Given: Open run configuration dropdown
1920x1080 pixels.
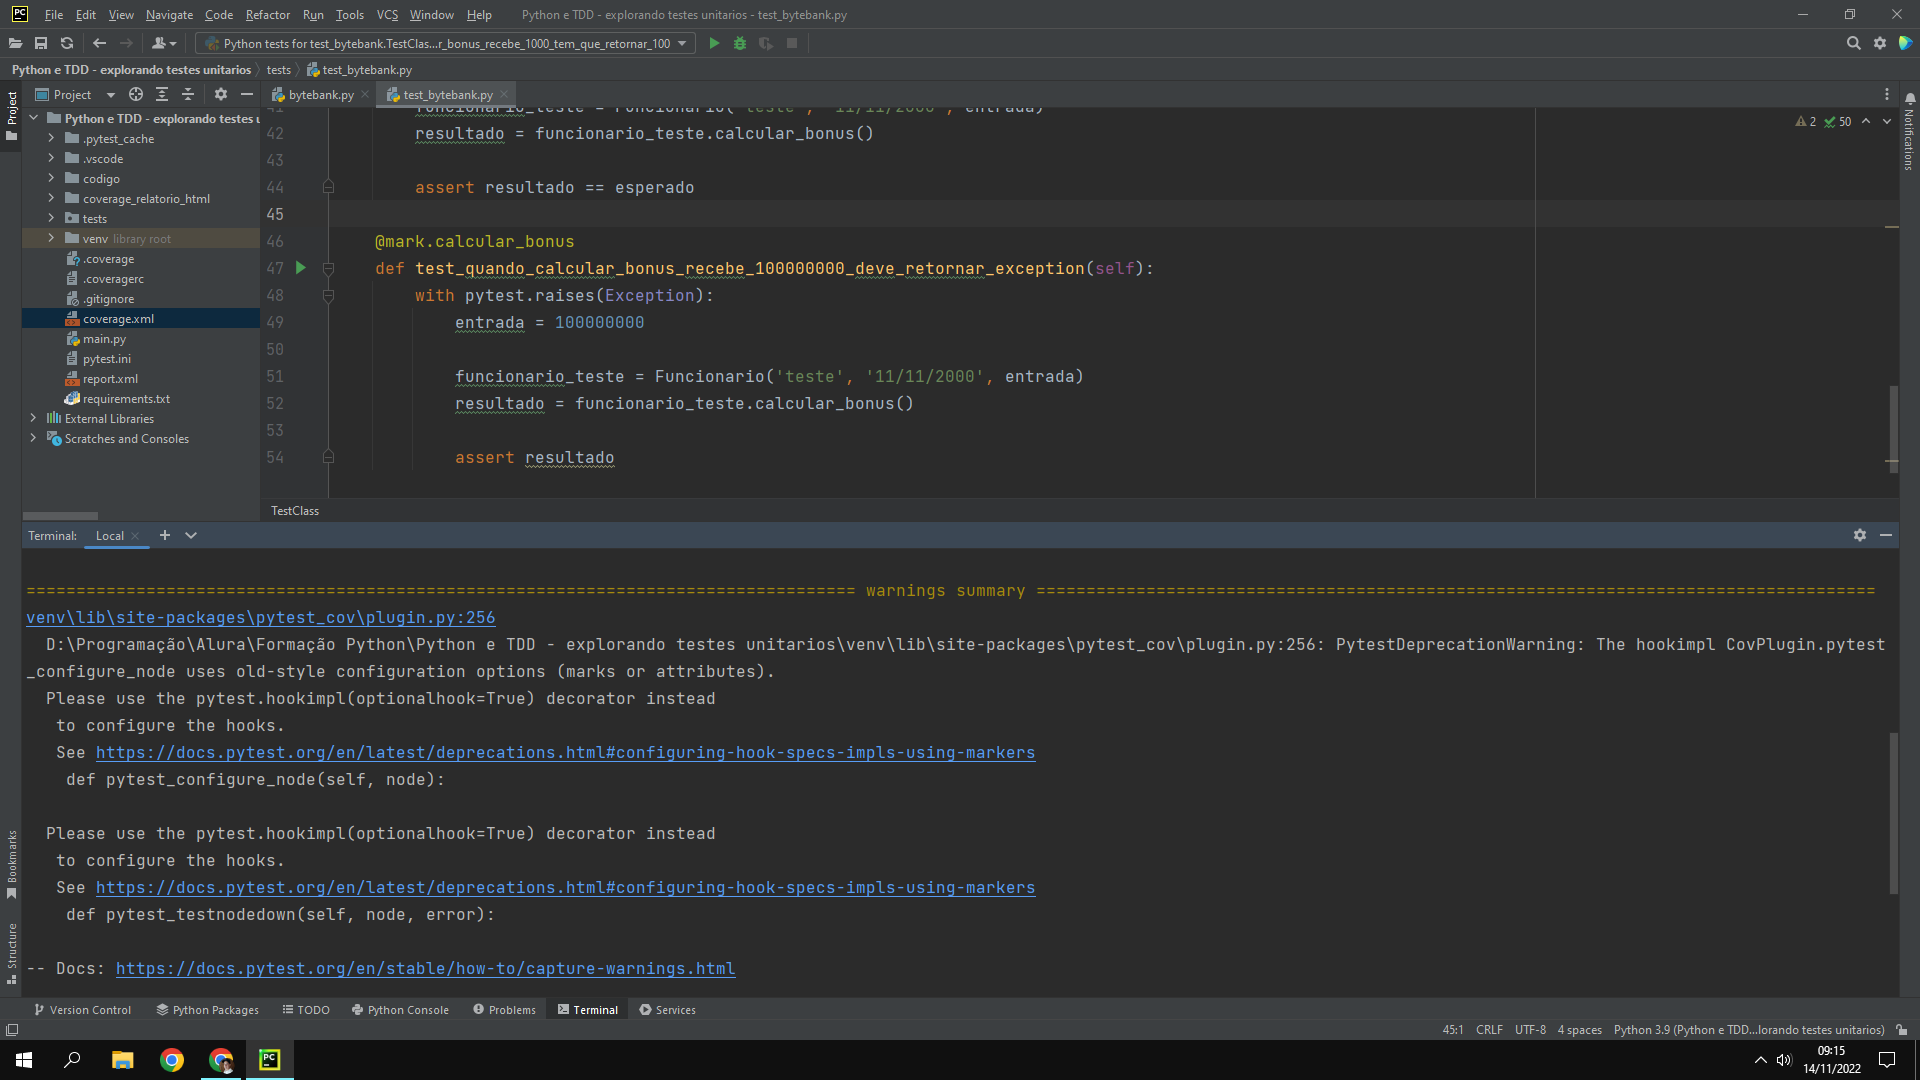Looking at the screenshot, I should 446,43.
